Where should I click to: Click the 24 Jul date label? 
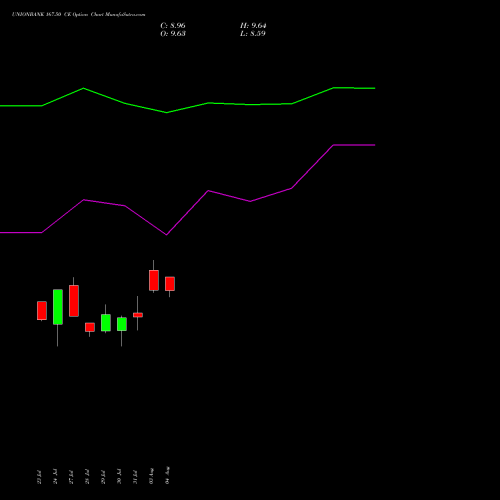(55, 477)
